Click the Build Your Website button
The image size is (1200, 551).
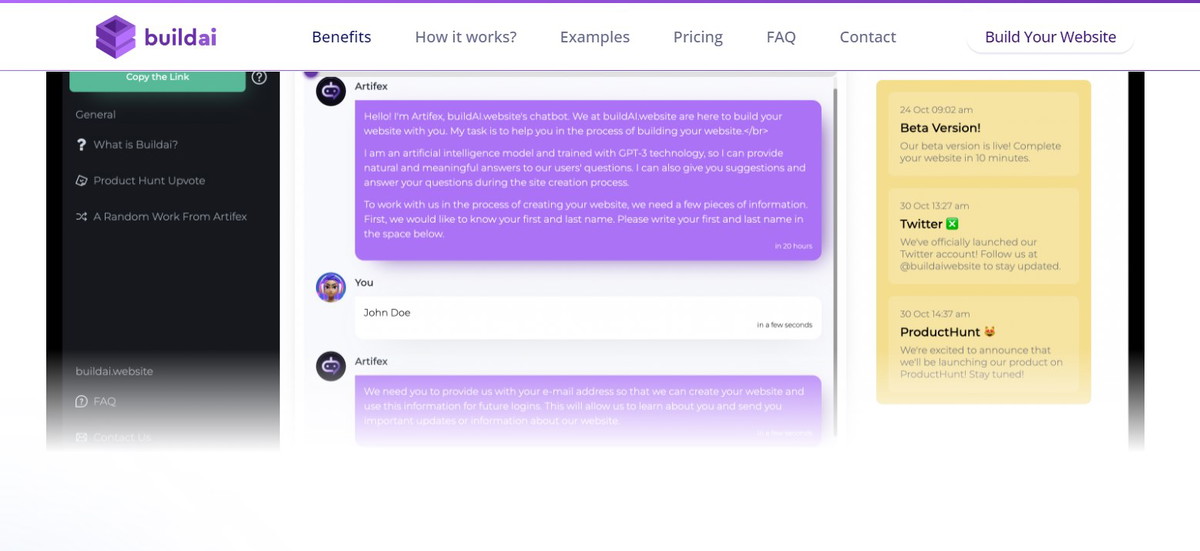[x=1050, y=37]
